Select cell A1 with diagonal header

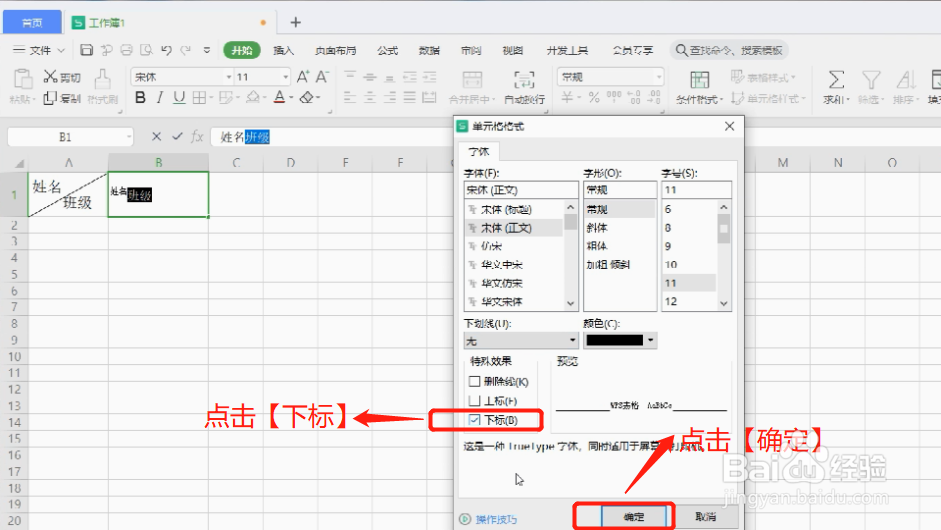pyautogui.click(x=68, y=194)
